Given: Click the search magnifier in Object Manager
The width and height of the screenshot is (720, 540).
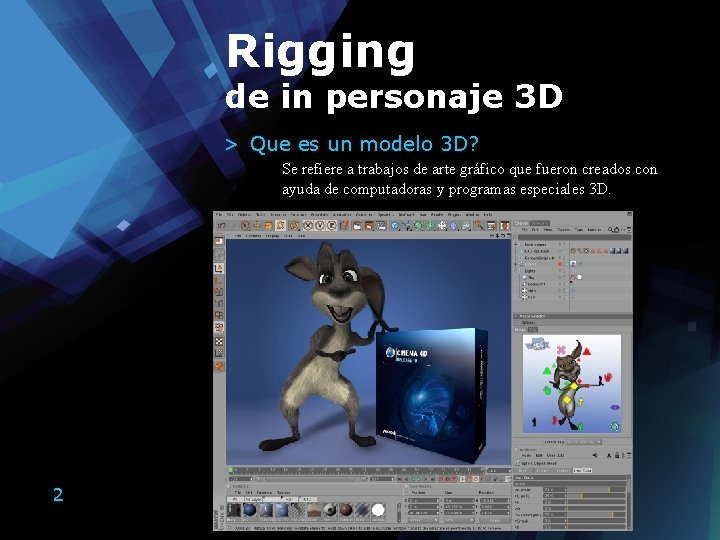Looking at the screenshot, I should tap(610, 230).
